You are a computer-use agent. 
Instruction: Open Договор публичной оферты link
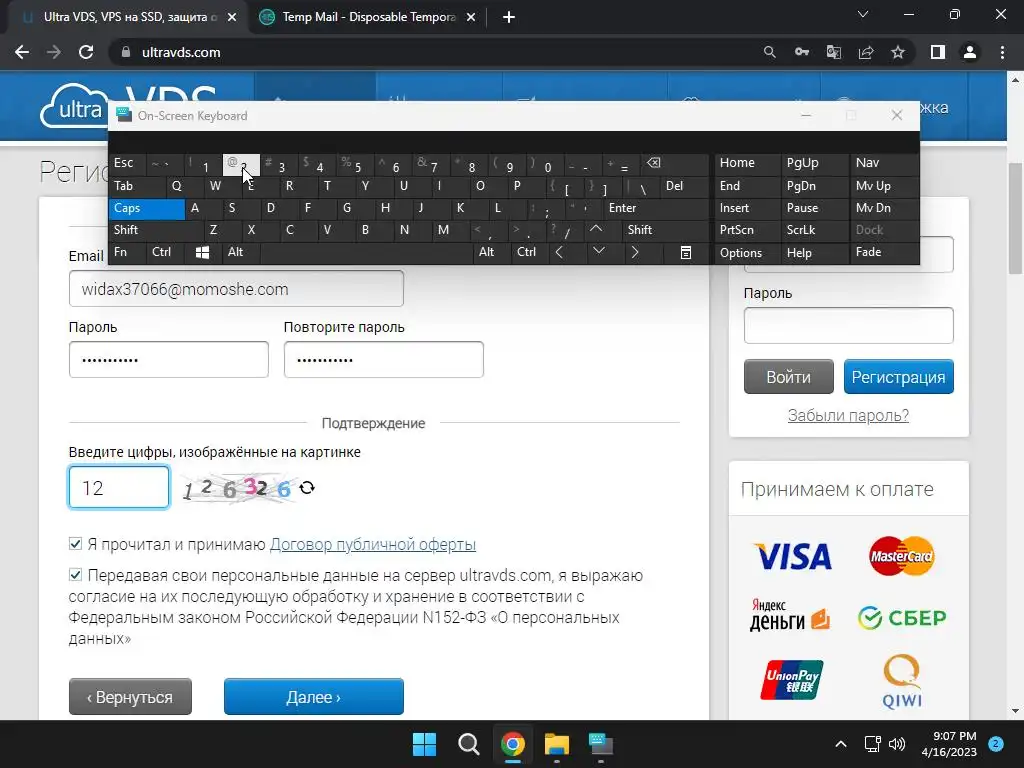tap(372, 544)
